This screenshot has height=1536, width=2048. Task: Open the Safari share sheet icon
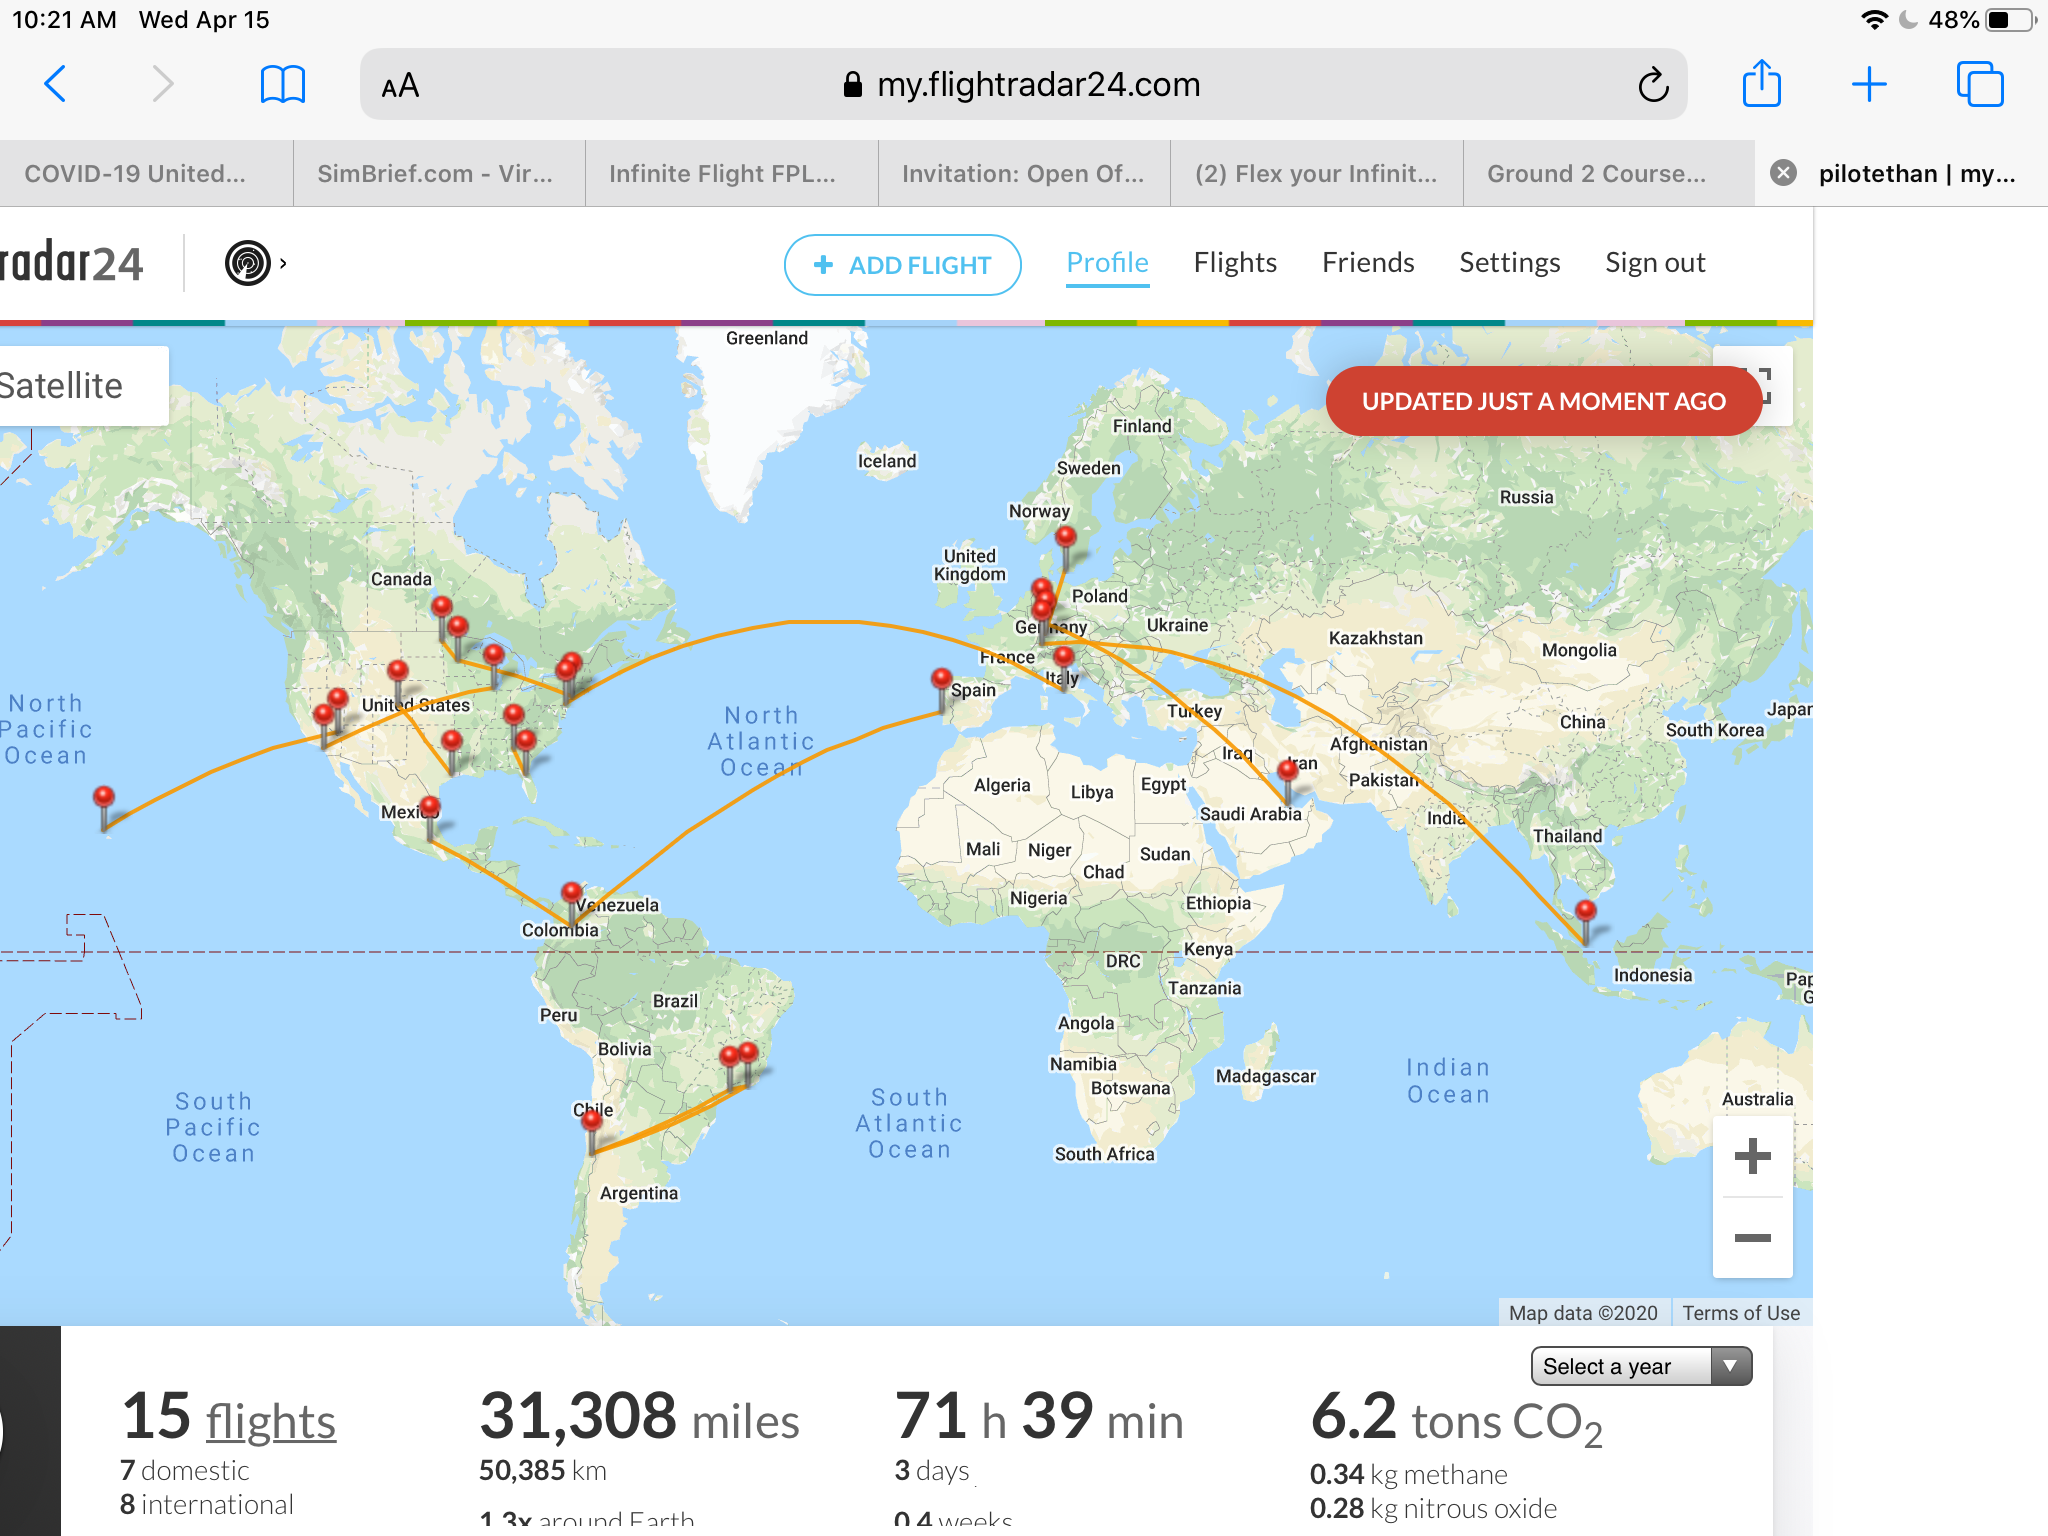1761,83
